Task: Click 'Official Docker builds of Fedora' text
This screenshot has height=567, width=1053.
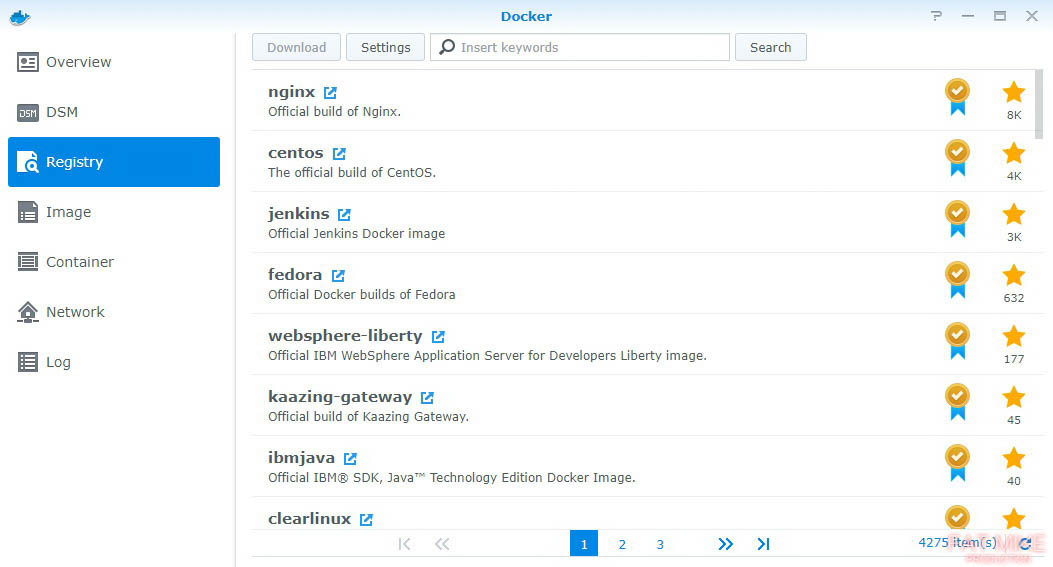Action: [361, 295]
